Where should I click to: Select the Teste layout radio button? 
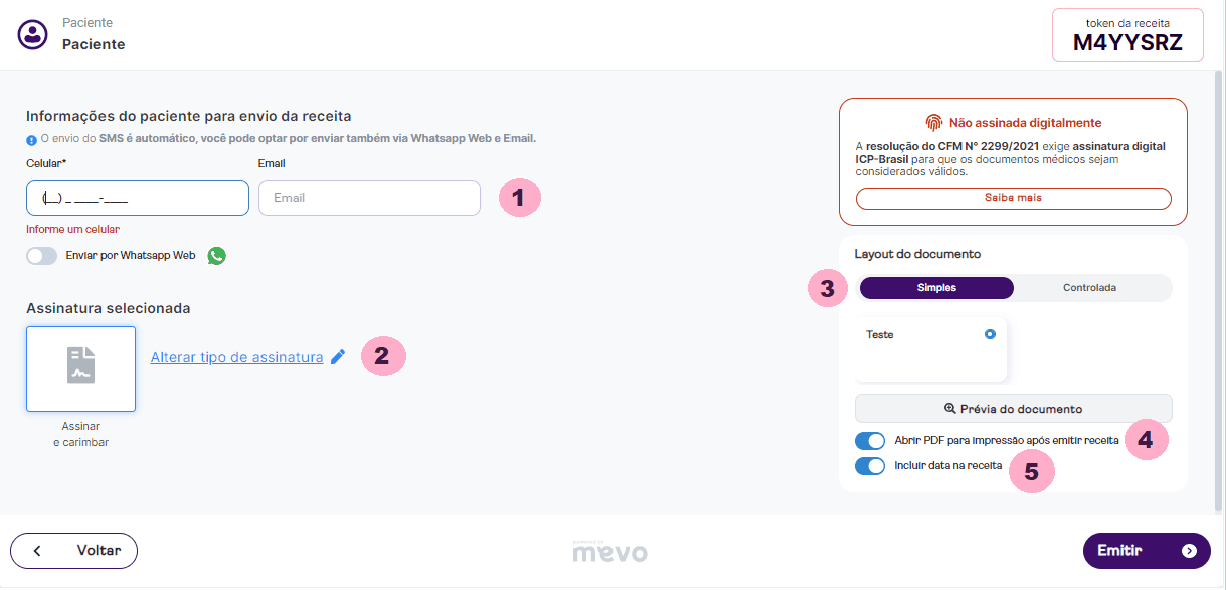tap(990, 335)
